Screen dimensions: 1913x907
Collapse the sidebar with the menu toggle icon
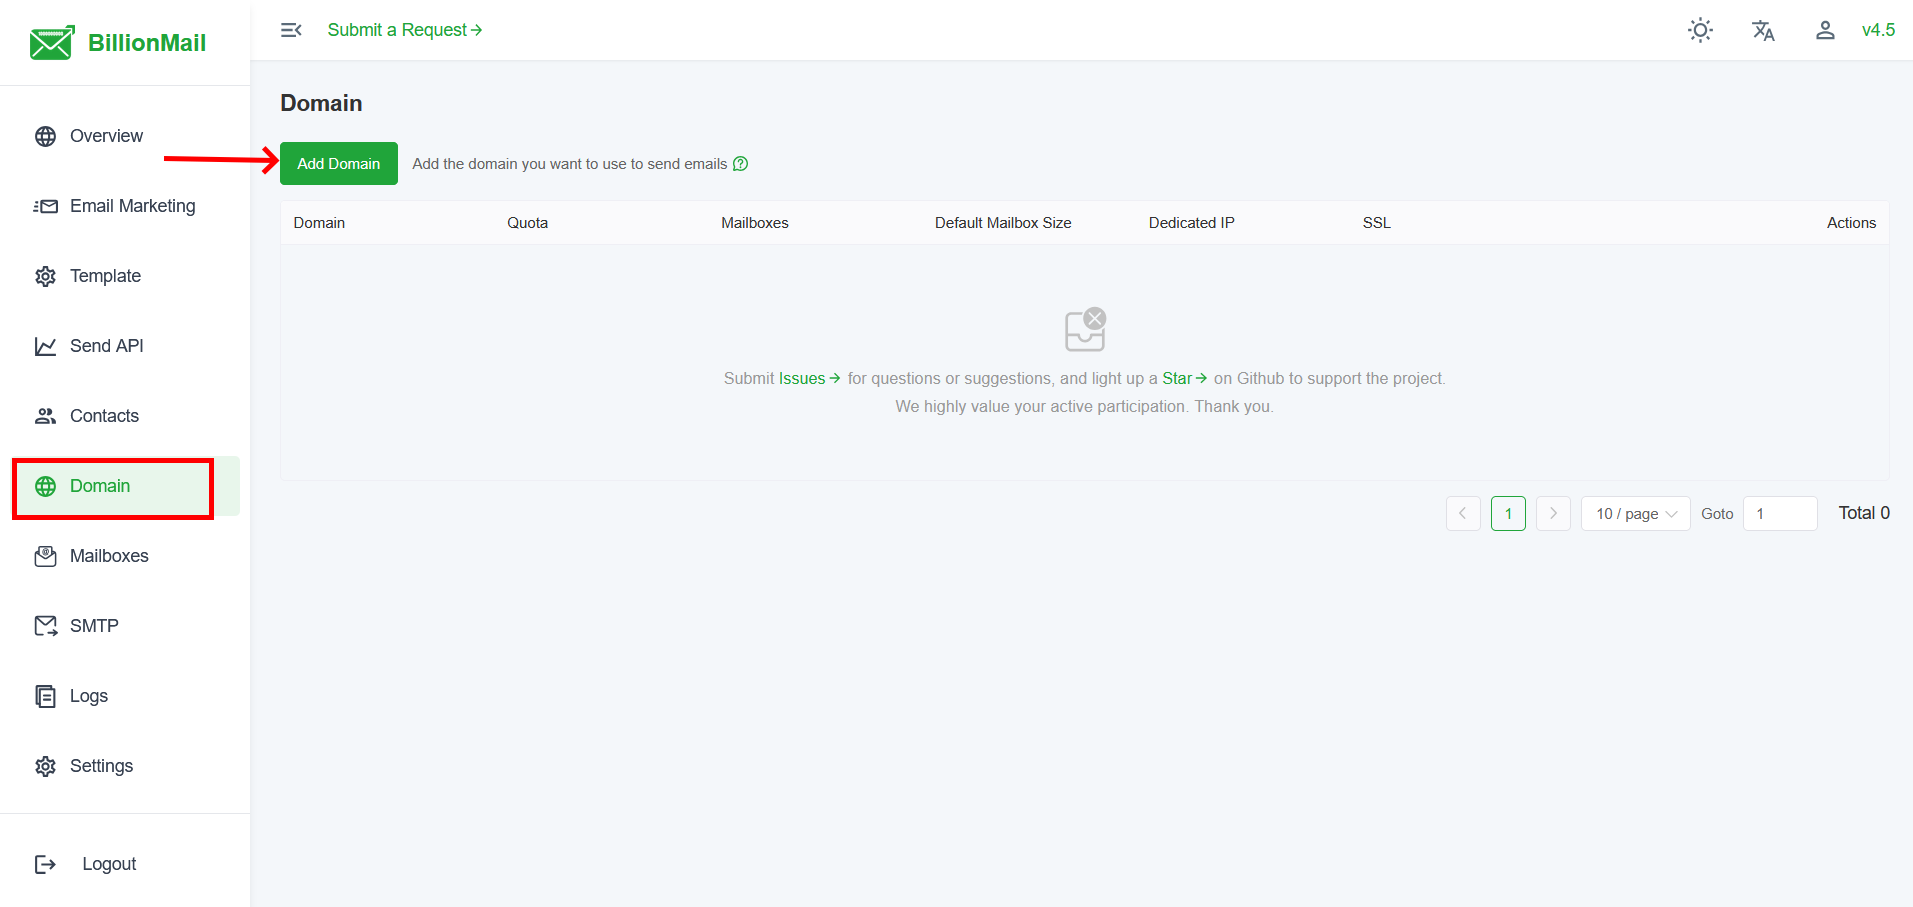291,30
